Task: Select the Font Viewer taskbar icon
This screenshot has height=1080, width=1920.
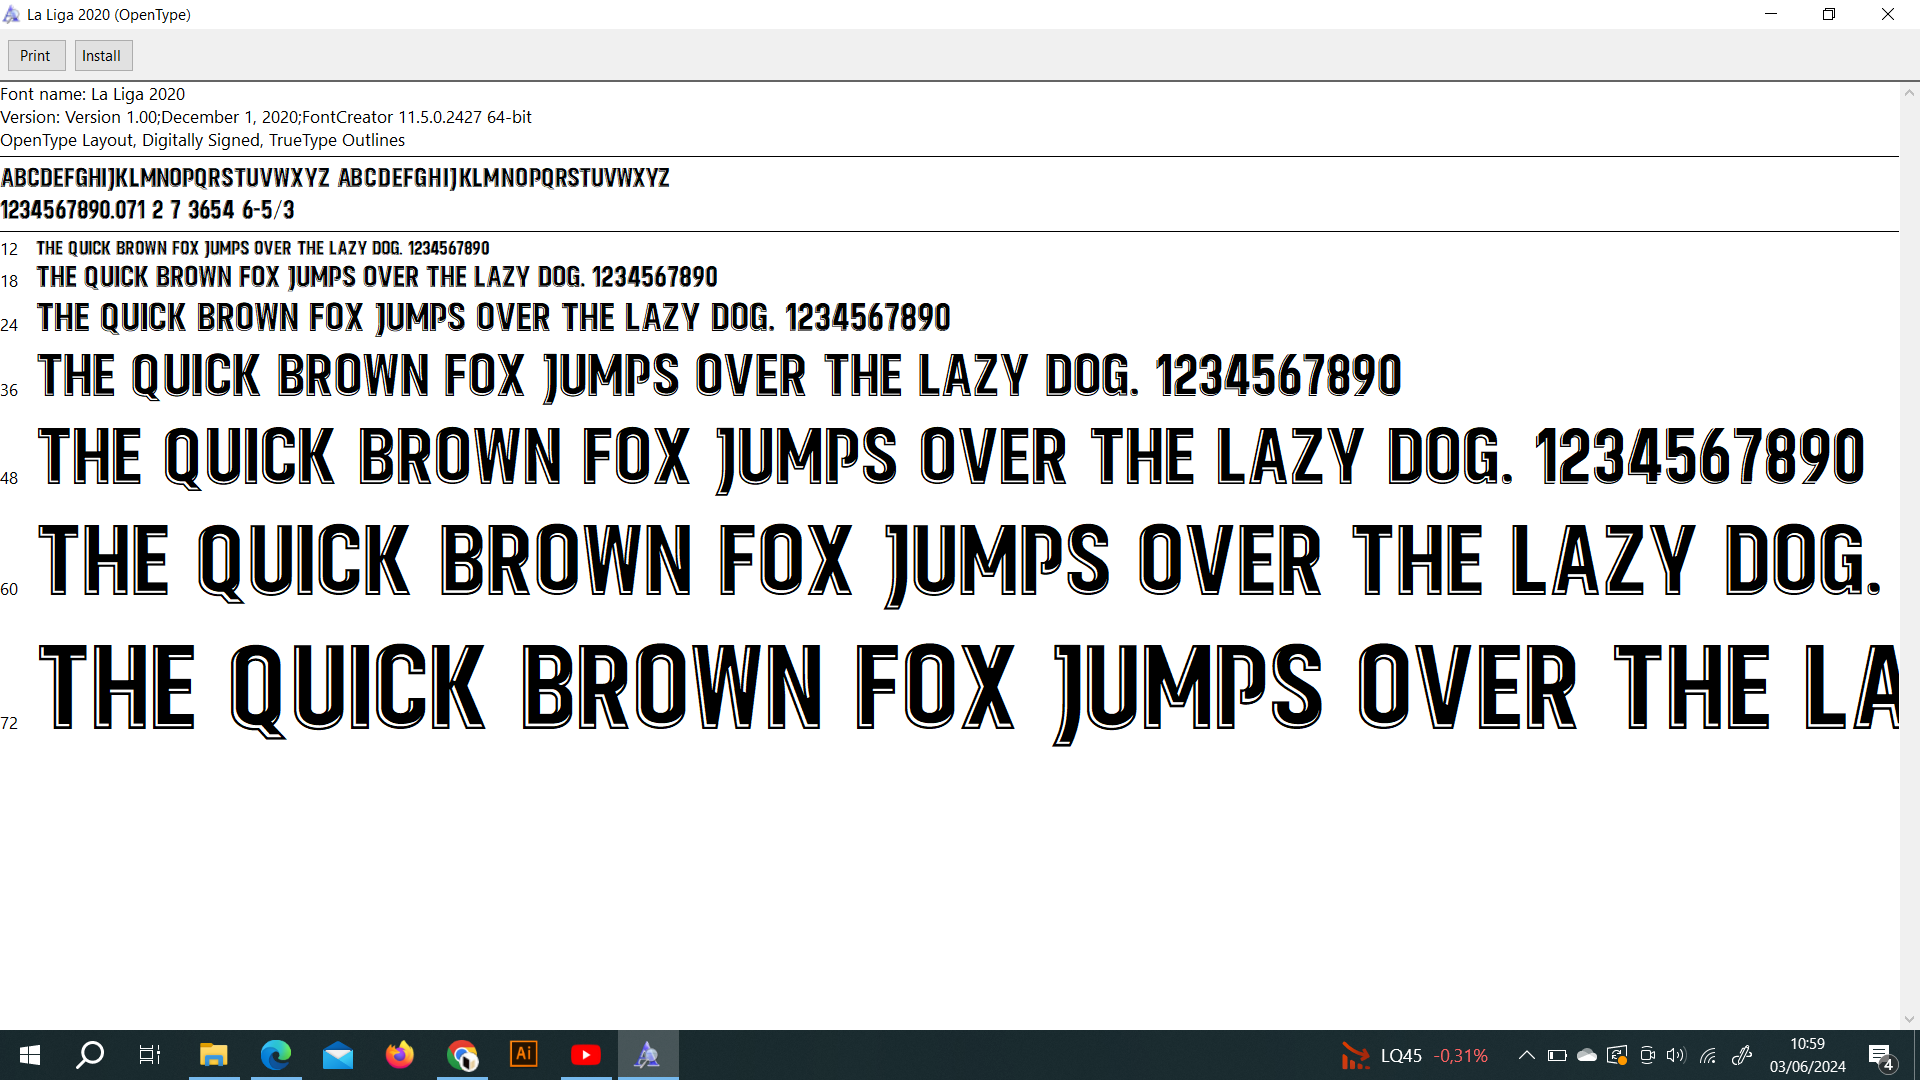Action: pos(648,1055)
